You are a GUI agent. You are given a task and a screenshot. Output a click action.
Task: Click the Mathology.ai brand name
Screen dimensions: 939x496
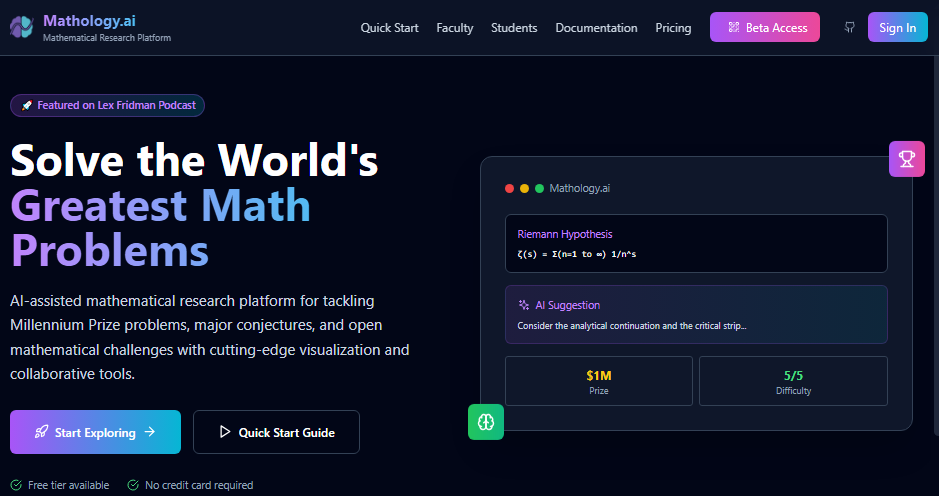click(89, 20)
